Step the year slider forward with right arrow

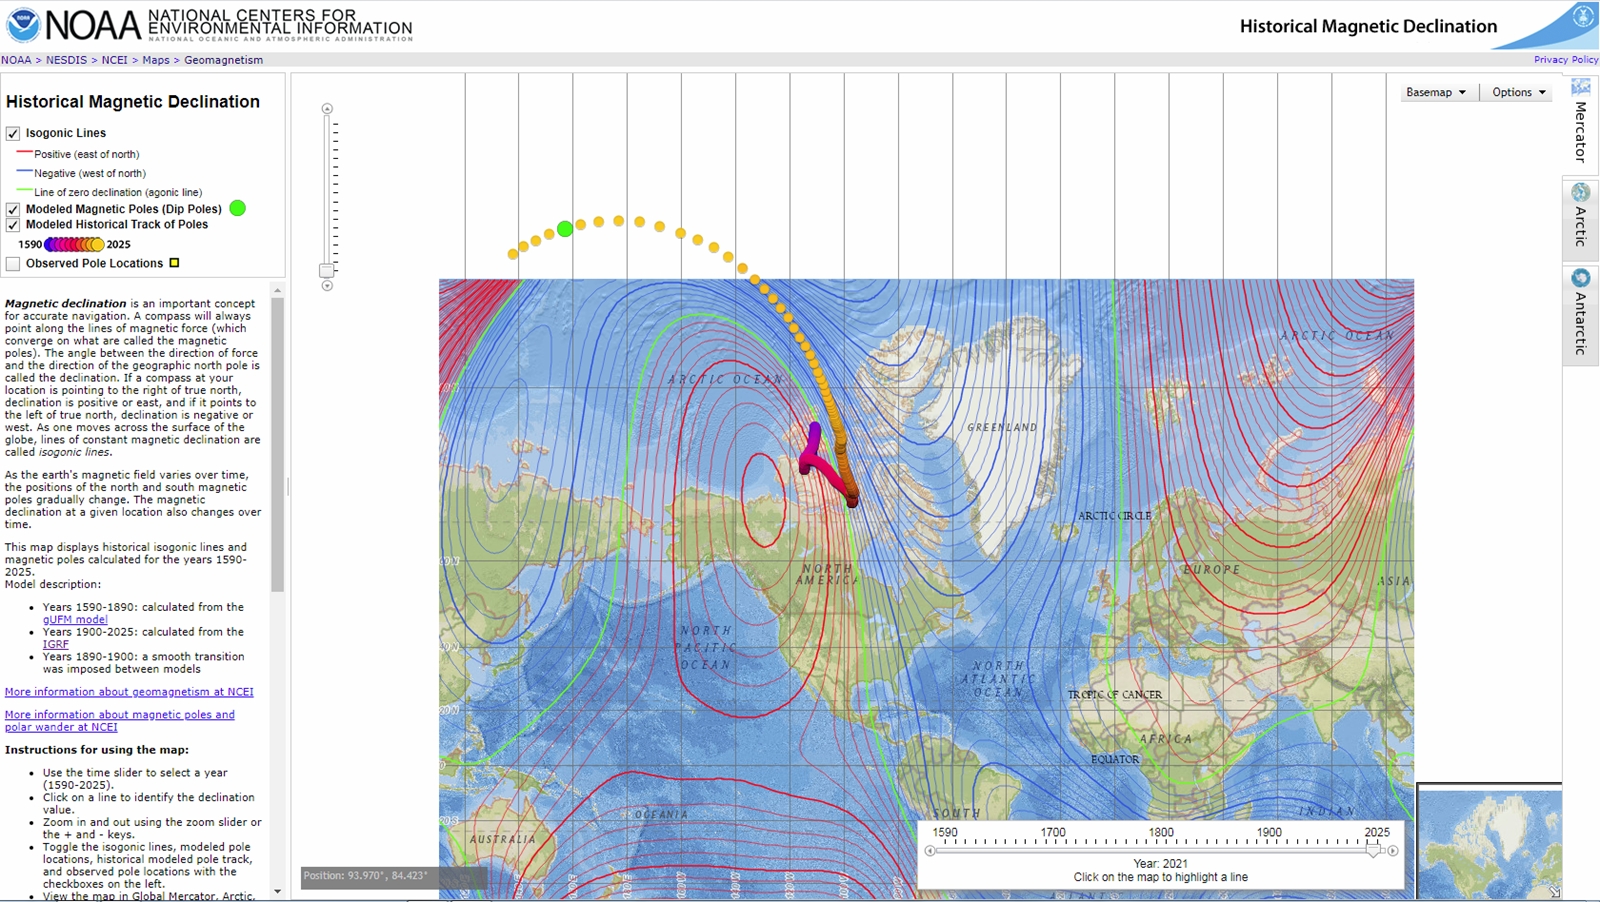(x=1393, y=851)
